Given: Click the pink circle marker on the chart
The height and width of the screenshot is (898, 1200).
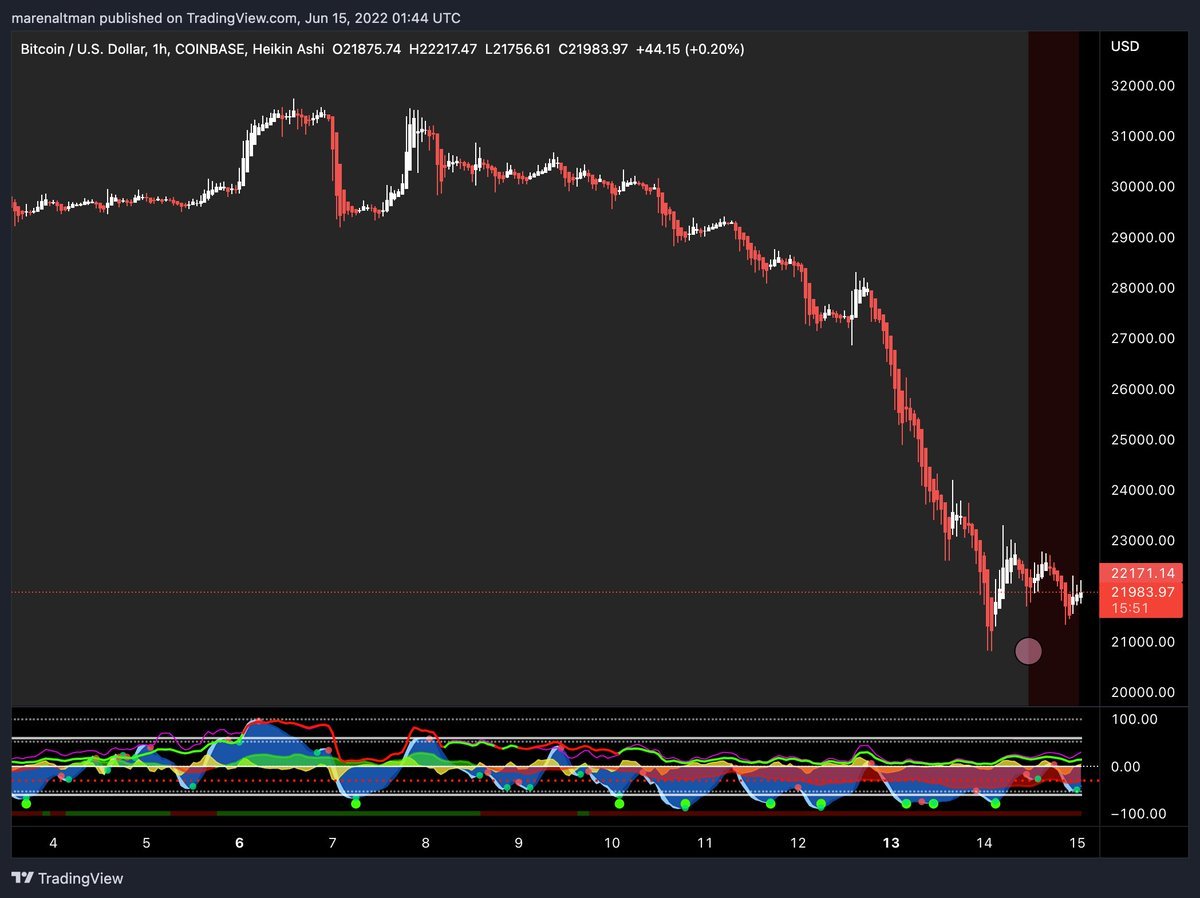Looking at the screenshot, I should click(1028, 651).
